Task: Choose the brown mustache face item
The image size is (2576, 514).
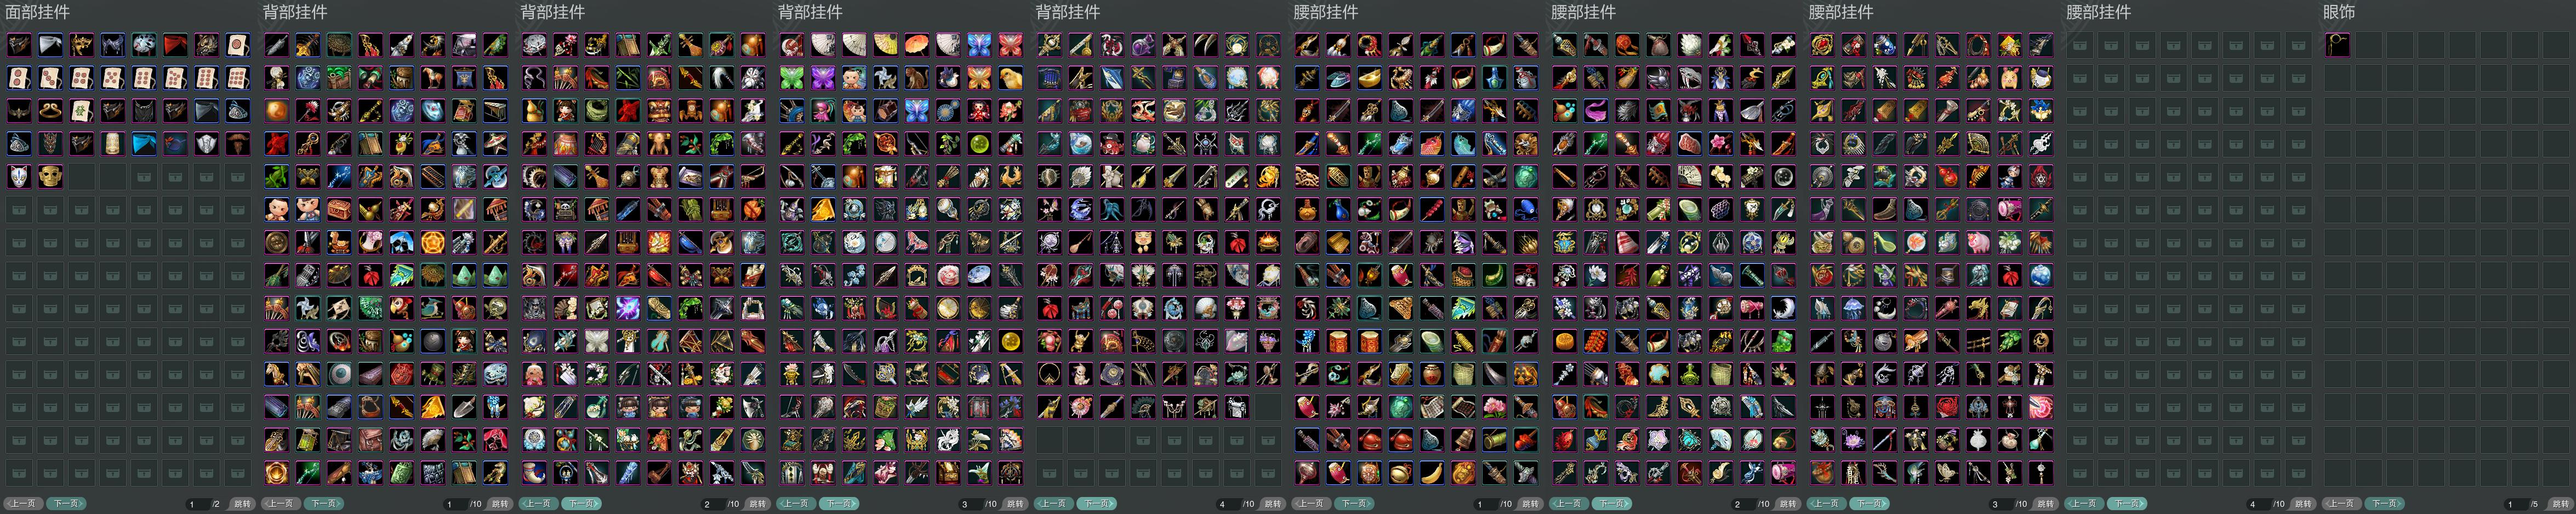Action: coord(237,143)
